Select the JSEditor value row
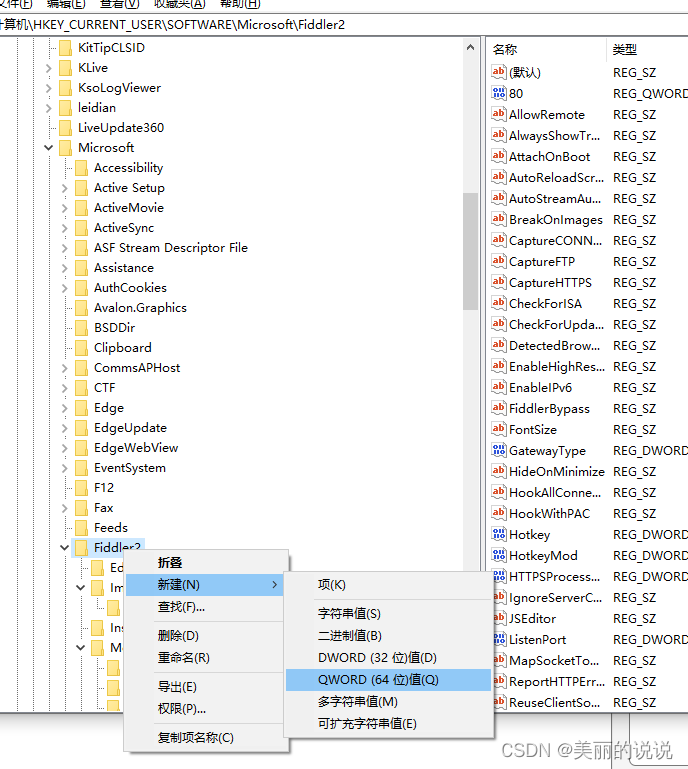688x769 pixels. pos(589,618)
